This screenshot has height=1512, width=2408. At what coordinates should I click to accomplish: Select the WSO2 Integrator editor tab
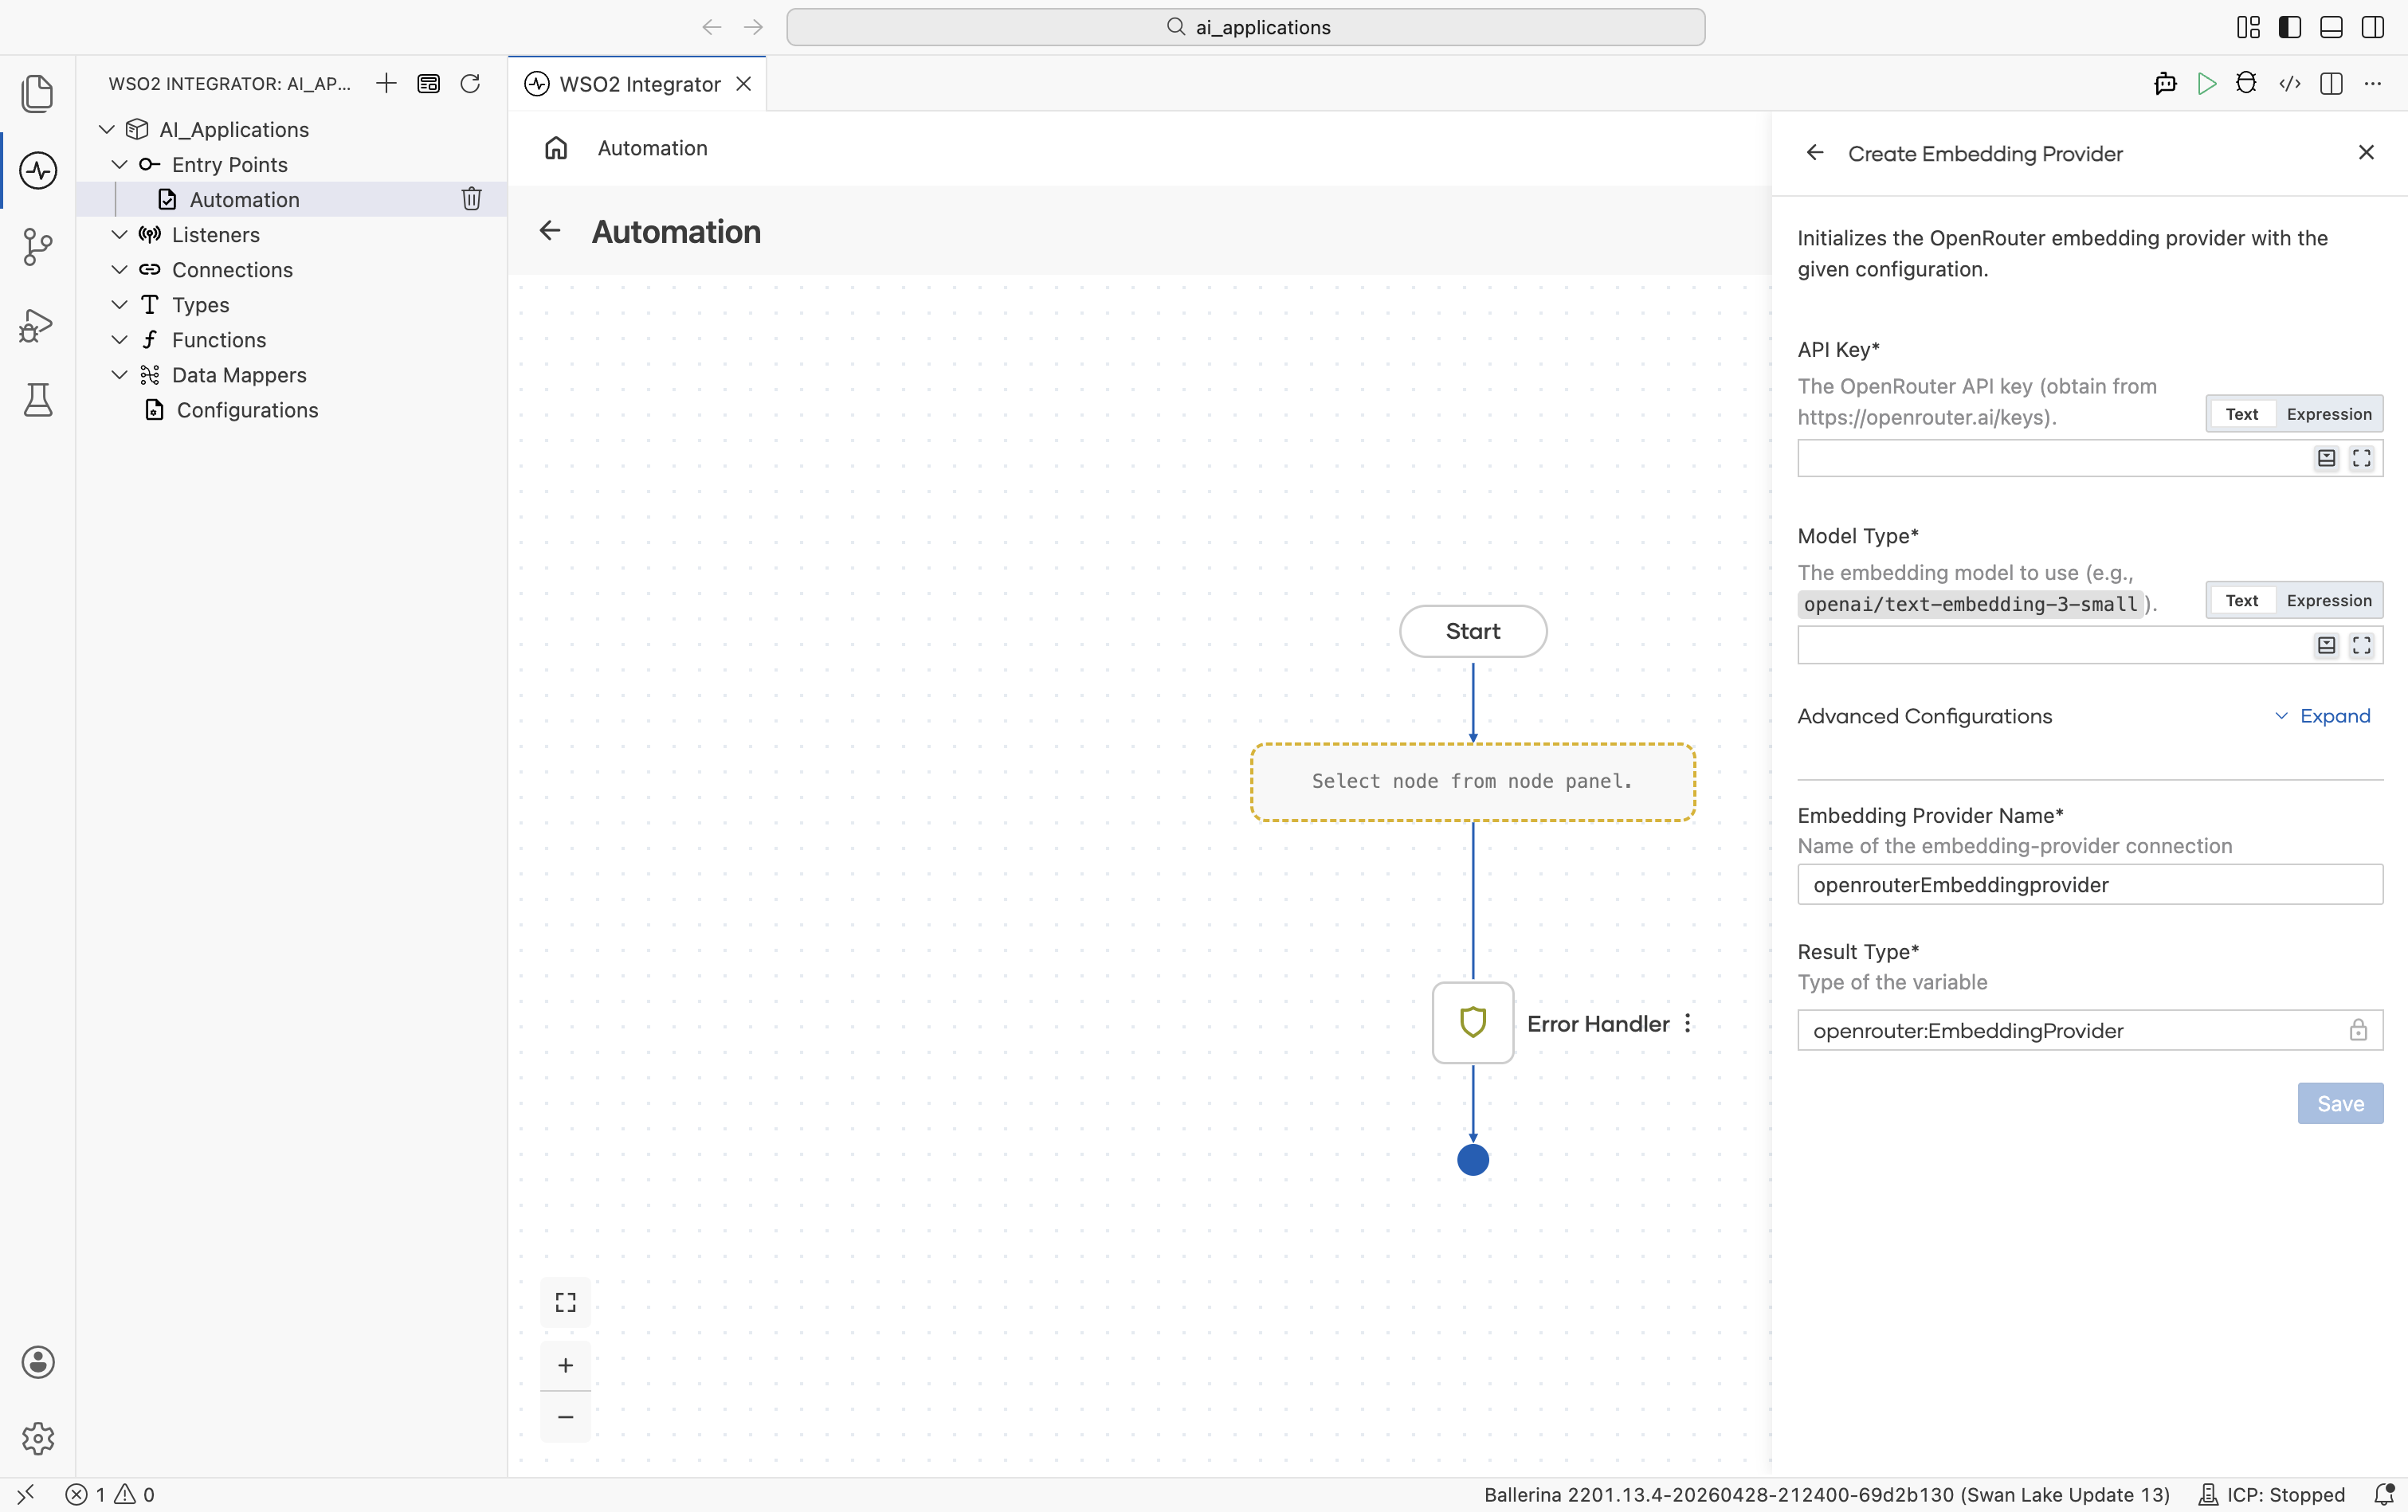tap(638, 84)
